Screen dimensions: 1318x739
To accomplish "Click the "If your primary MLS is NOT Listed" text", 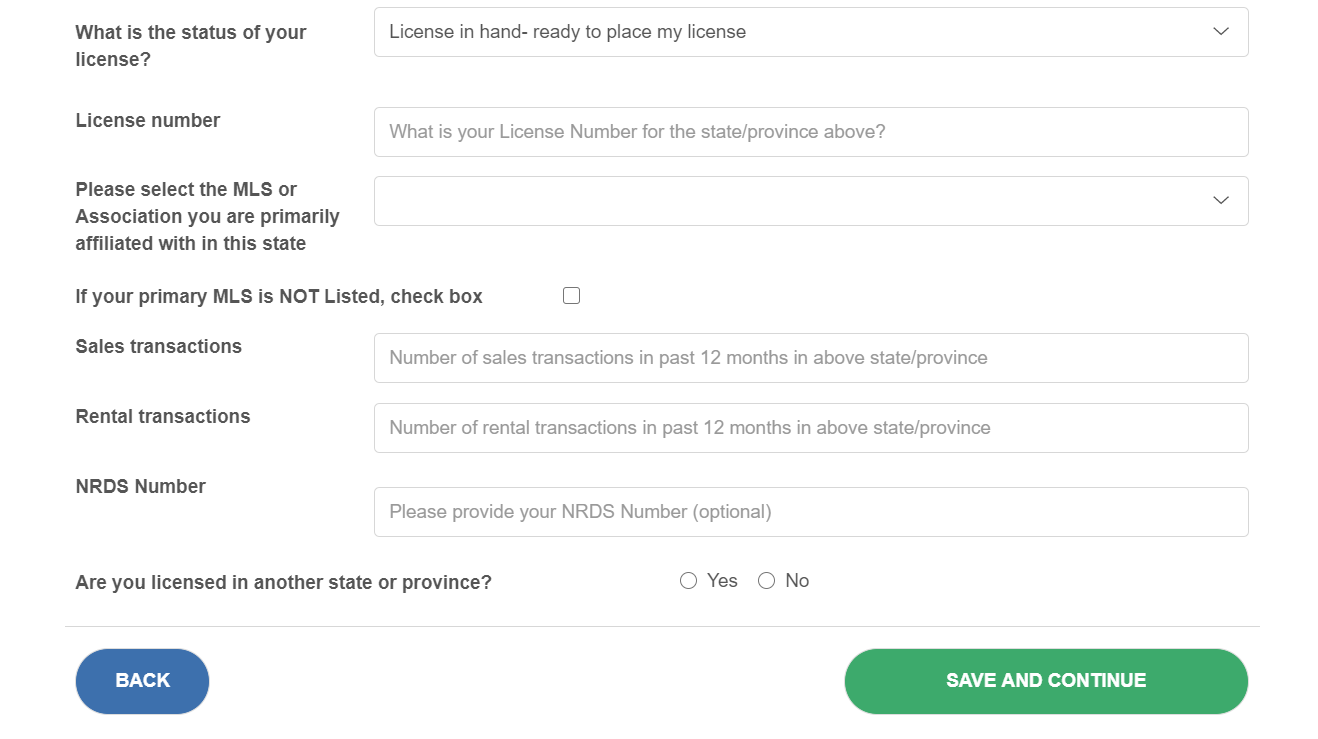I will click(279, 297).
